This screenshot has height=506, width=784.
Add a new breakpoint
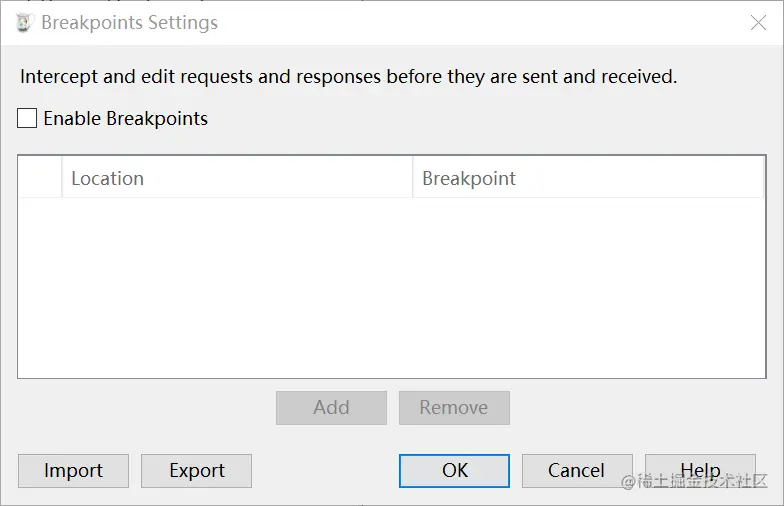tap(332, 408)
